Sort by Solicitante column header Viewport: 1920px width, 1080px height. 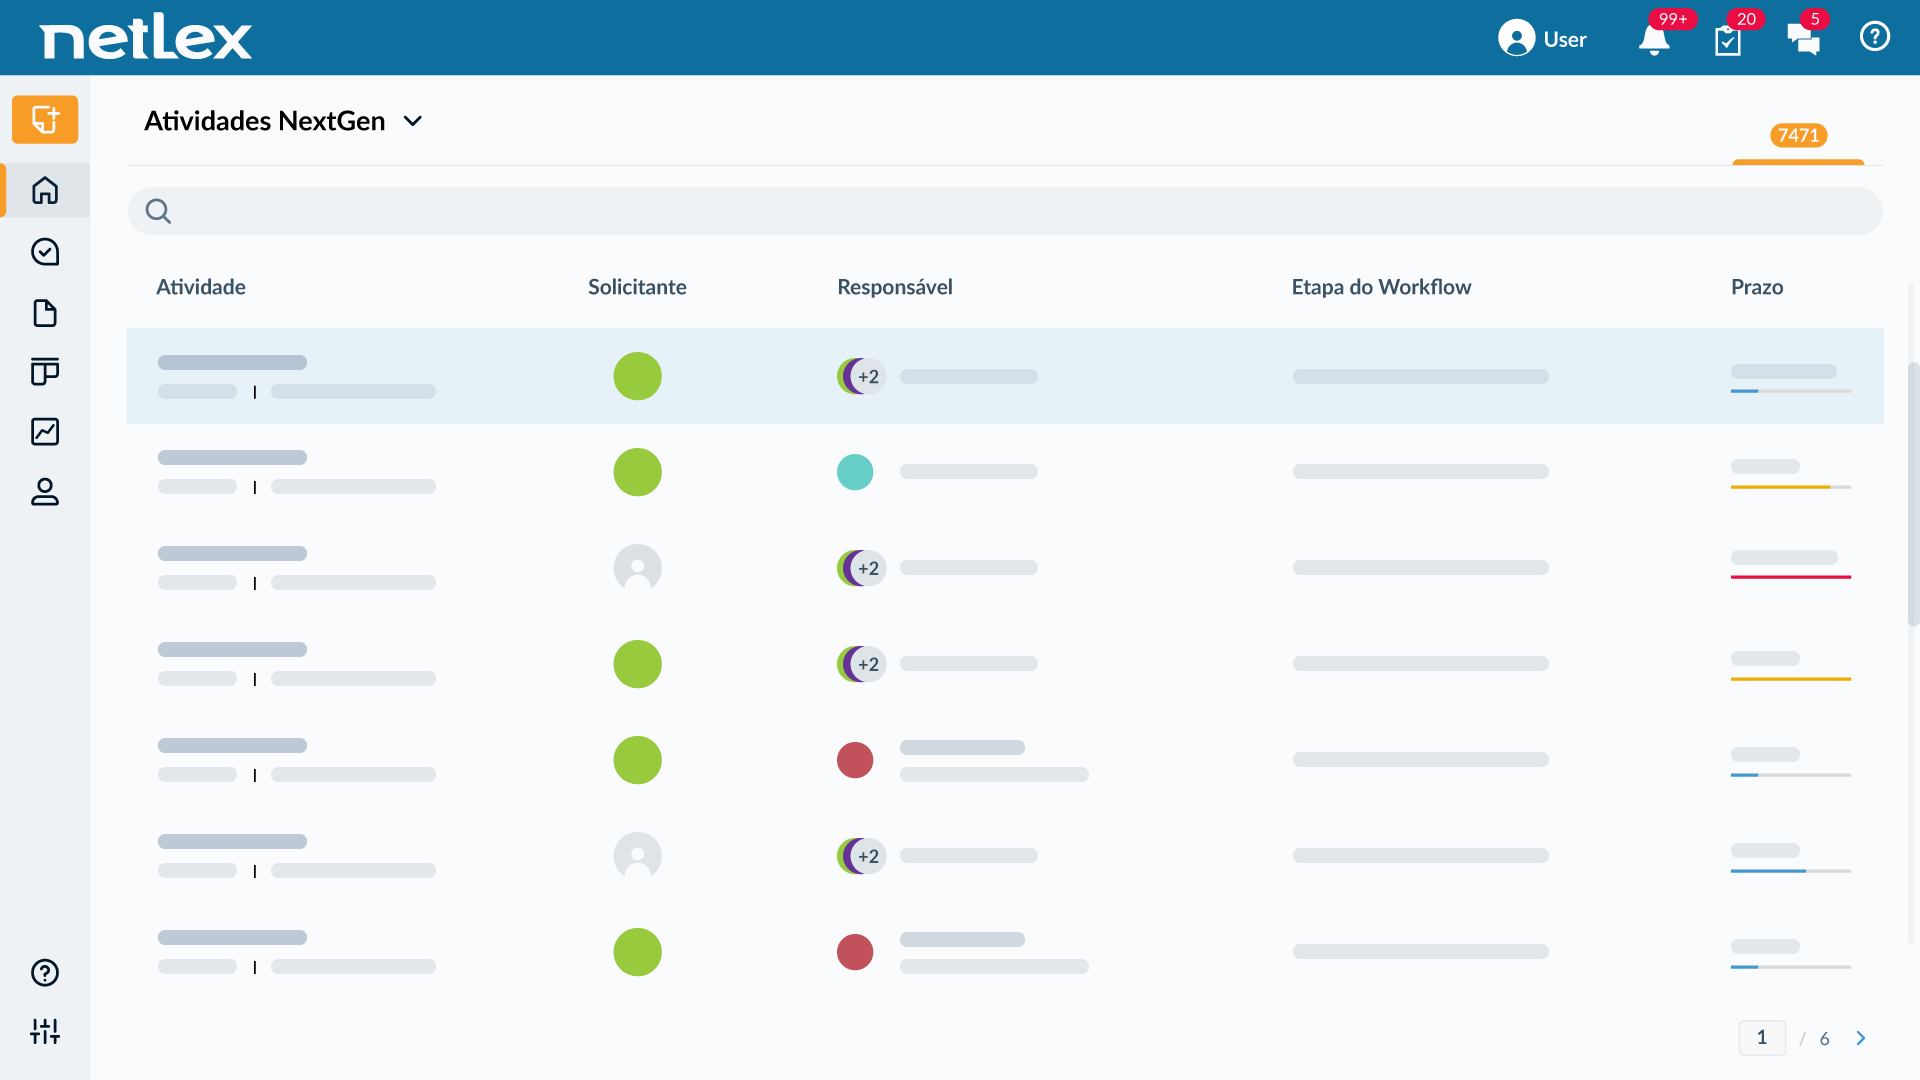coord(637,287)
